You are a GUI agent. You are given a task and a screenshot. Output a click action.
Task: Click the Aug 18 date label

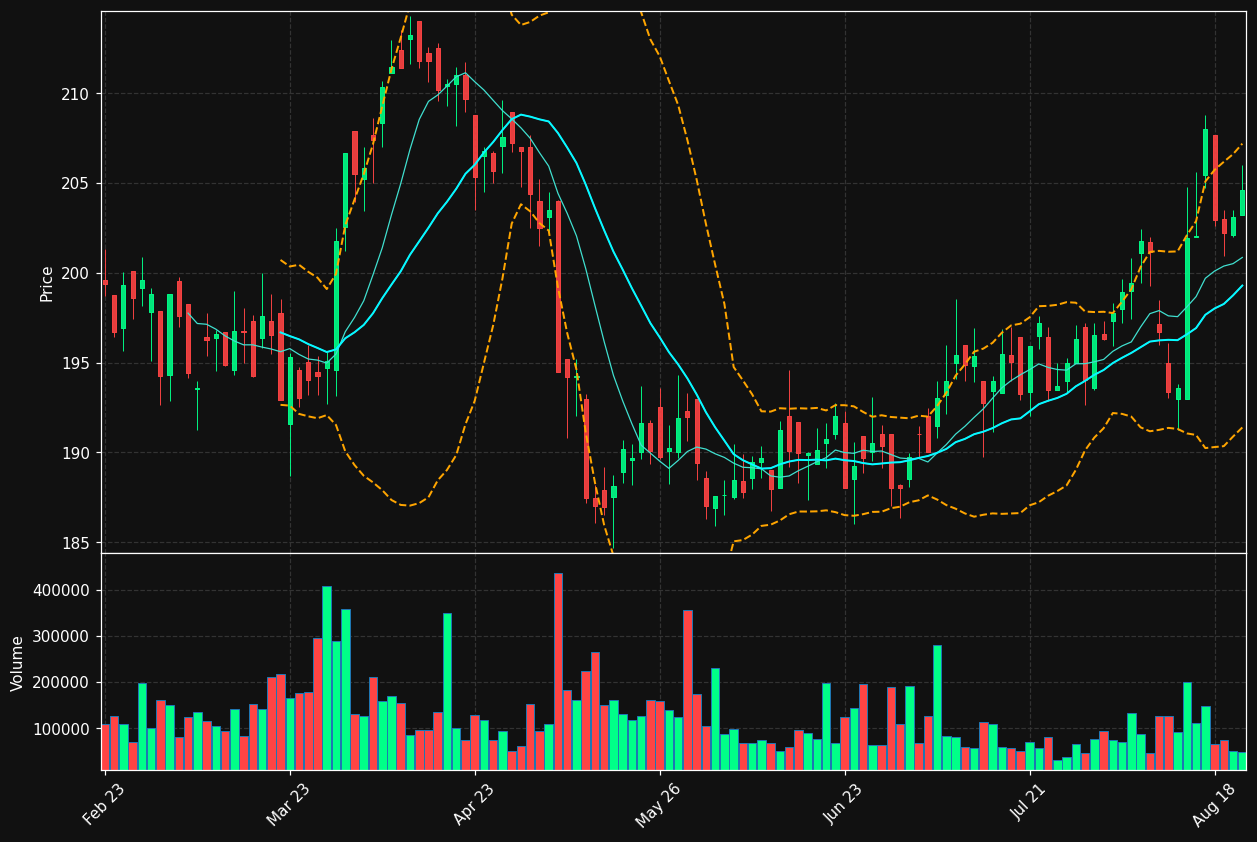tap(1213, 804)
